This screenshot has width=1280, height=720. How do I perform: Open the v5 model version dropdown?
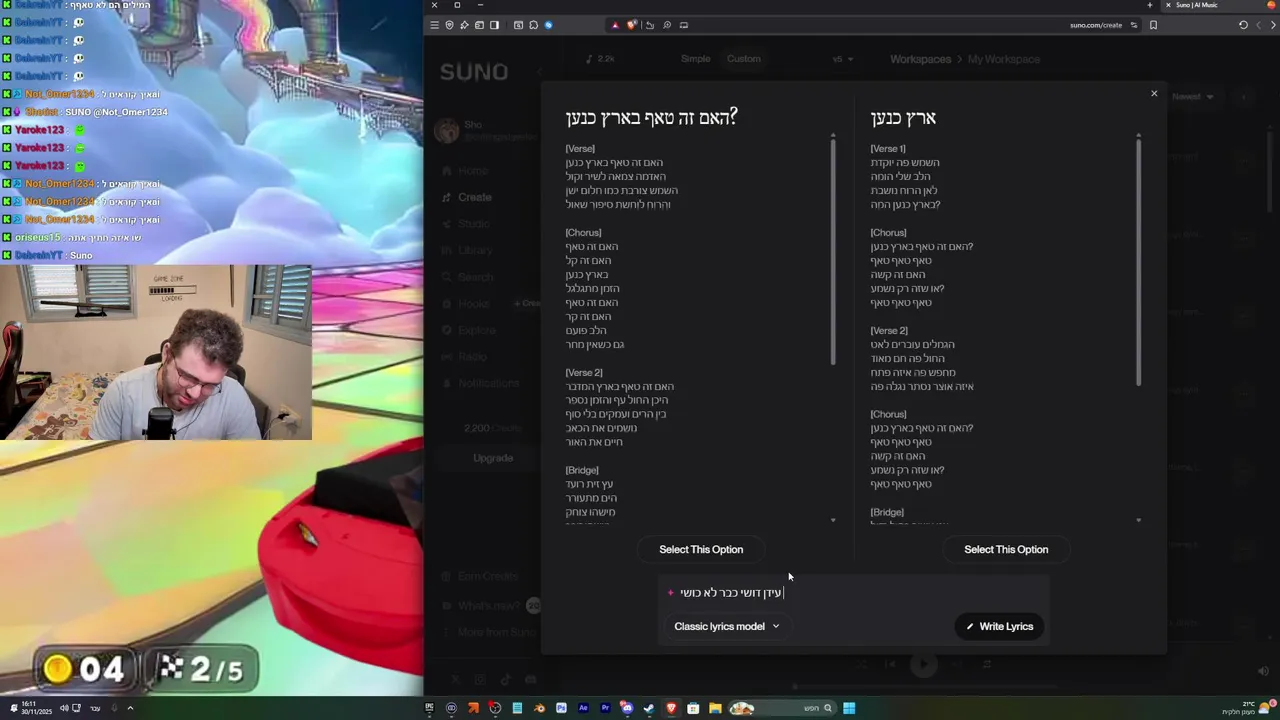(x=843, y=59)
